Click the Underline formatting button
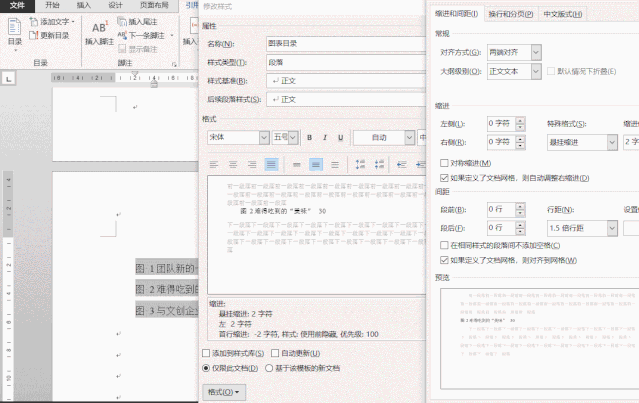This screenshot has width=639, height=403. (339, 138)
